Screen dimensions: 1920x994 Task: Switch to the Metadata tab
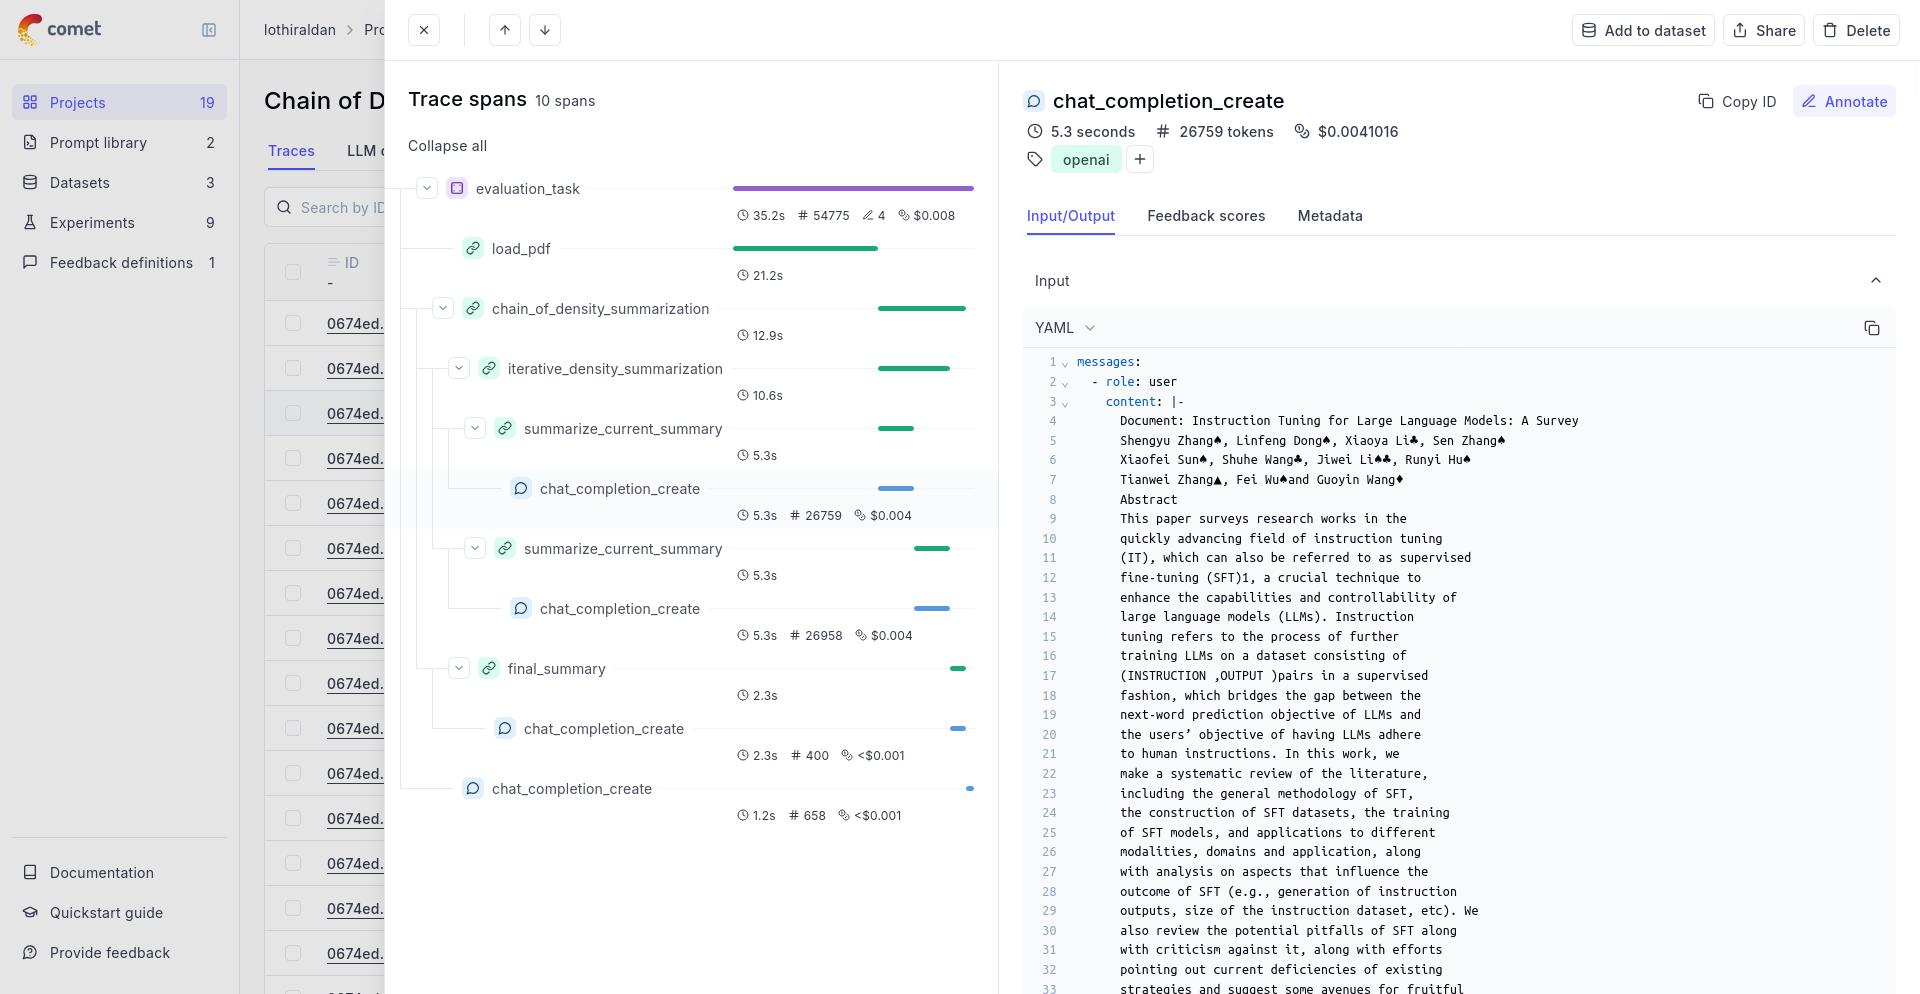click(1329, 216)
